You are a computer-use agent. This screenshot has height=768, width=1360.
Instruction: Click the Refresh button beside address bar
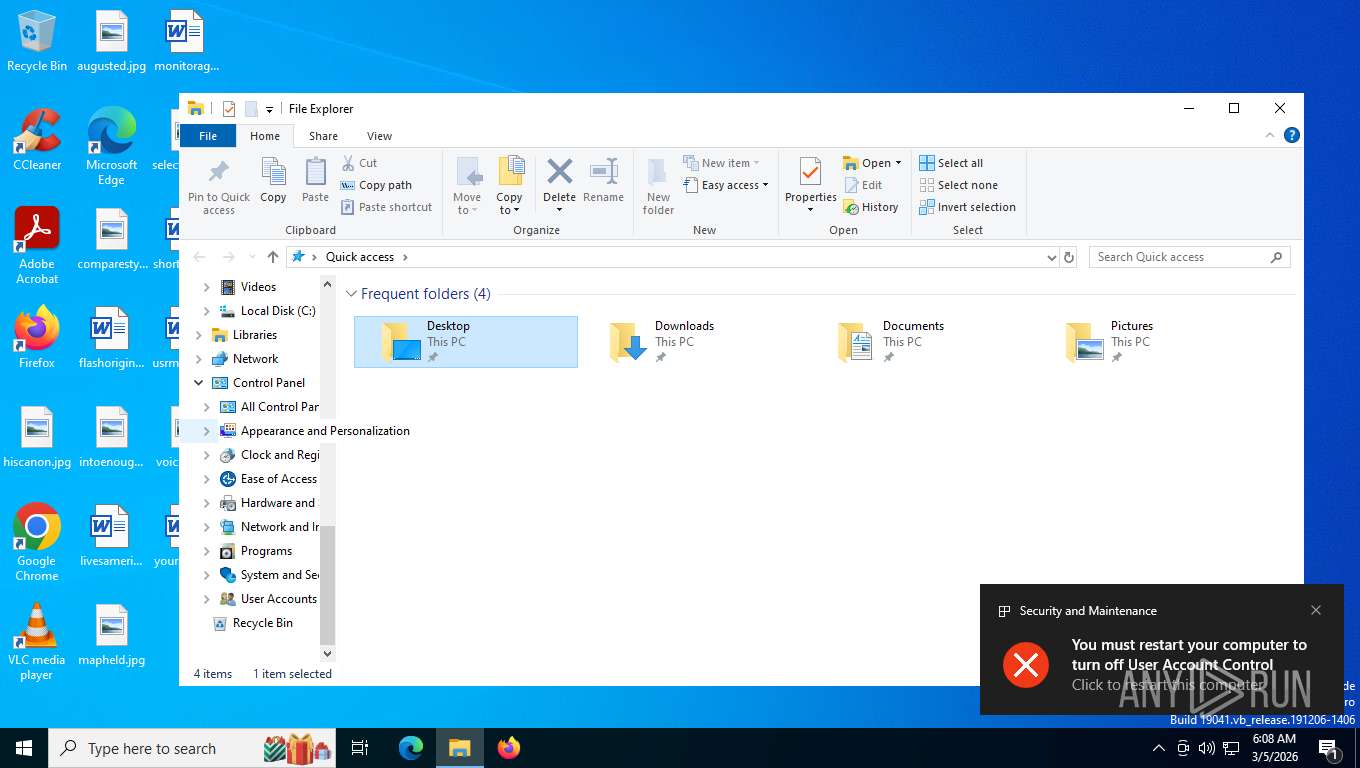(1069, 257)
